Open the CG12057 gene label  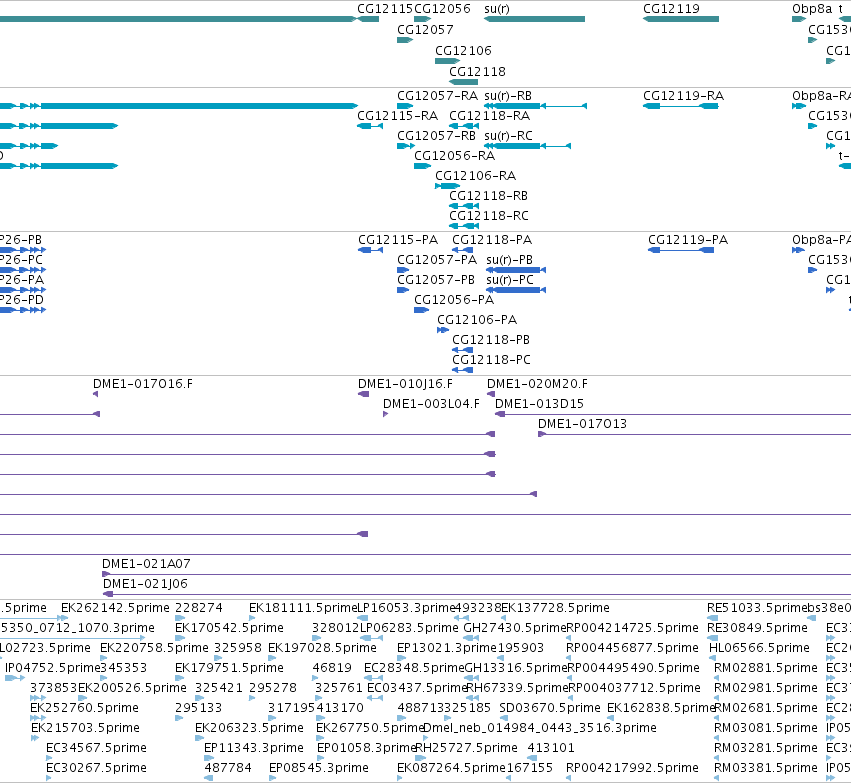point(426,29)
